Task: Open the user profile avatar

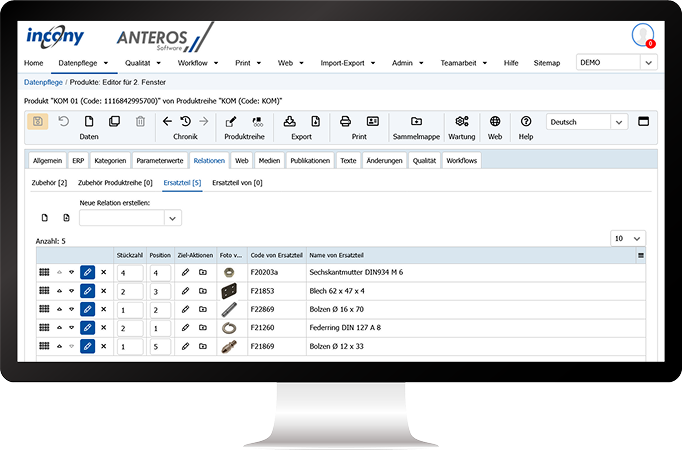Action: pyautogui.click(x=643, y=35)
